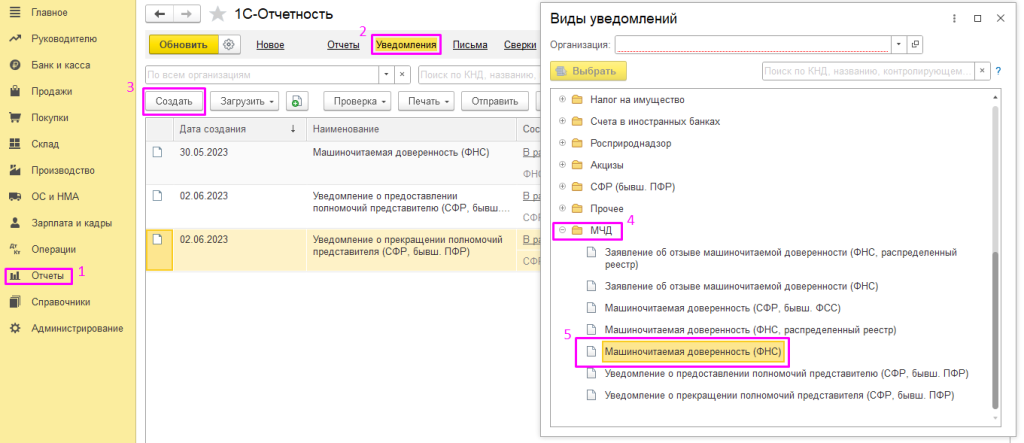Open Банк и касса section in sidebar
Viewport: 1024px width, 443px height.
pos(62,65)
